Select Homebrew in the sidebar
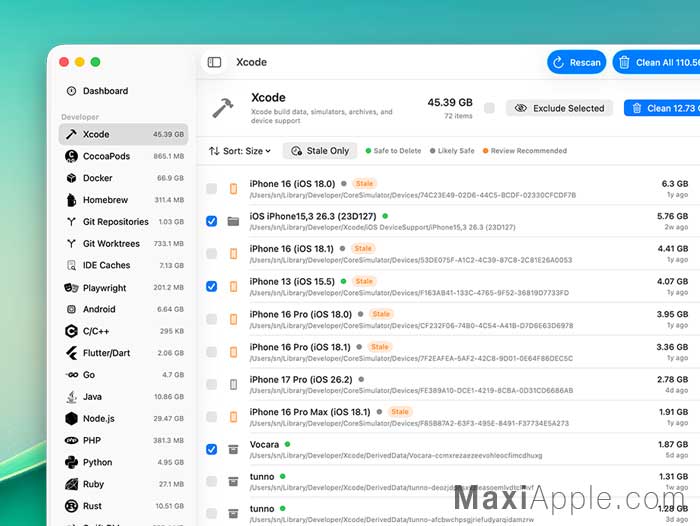 tap(123, 200)
